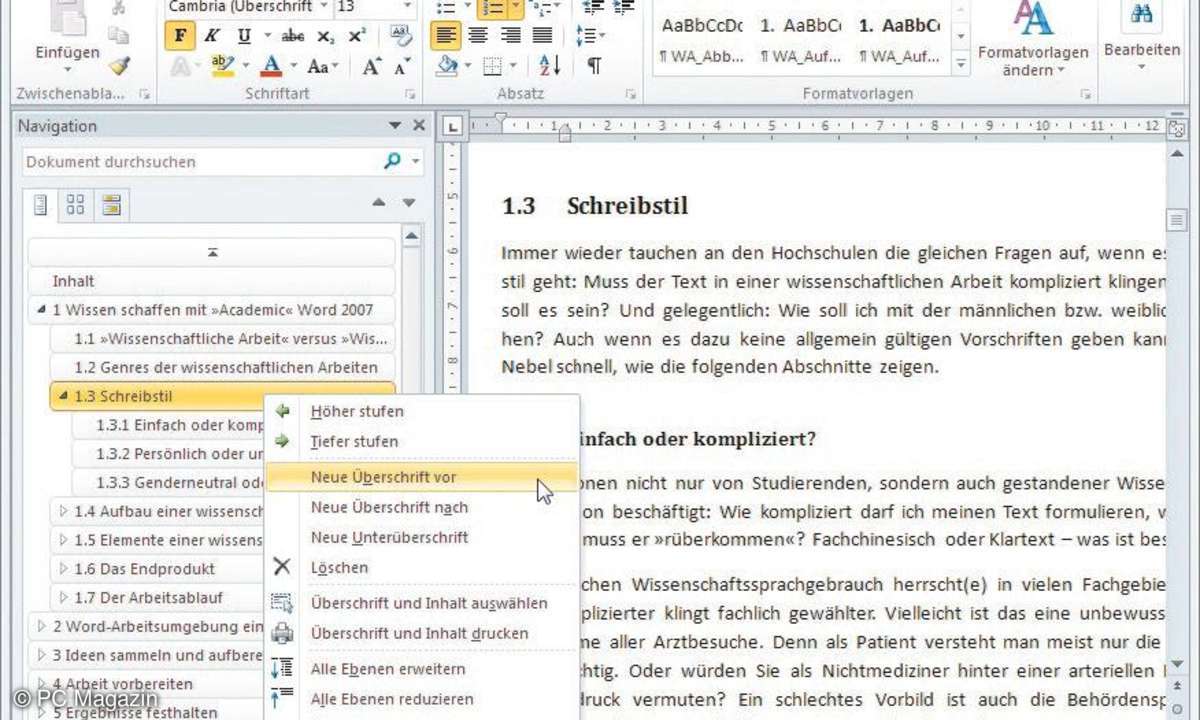Click the decrease indent icon
The image size is (1200, 720).
point(592,8)
